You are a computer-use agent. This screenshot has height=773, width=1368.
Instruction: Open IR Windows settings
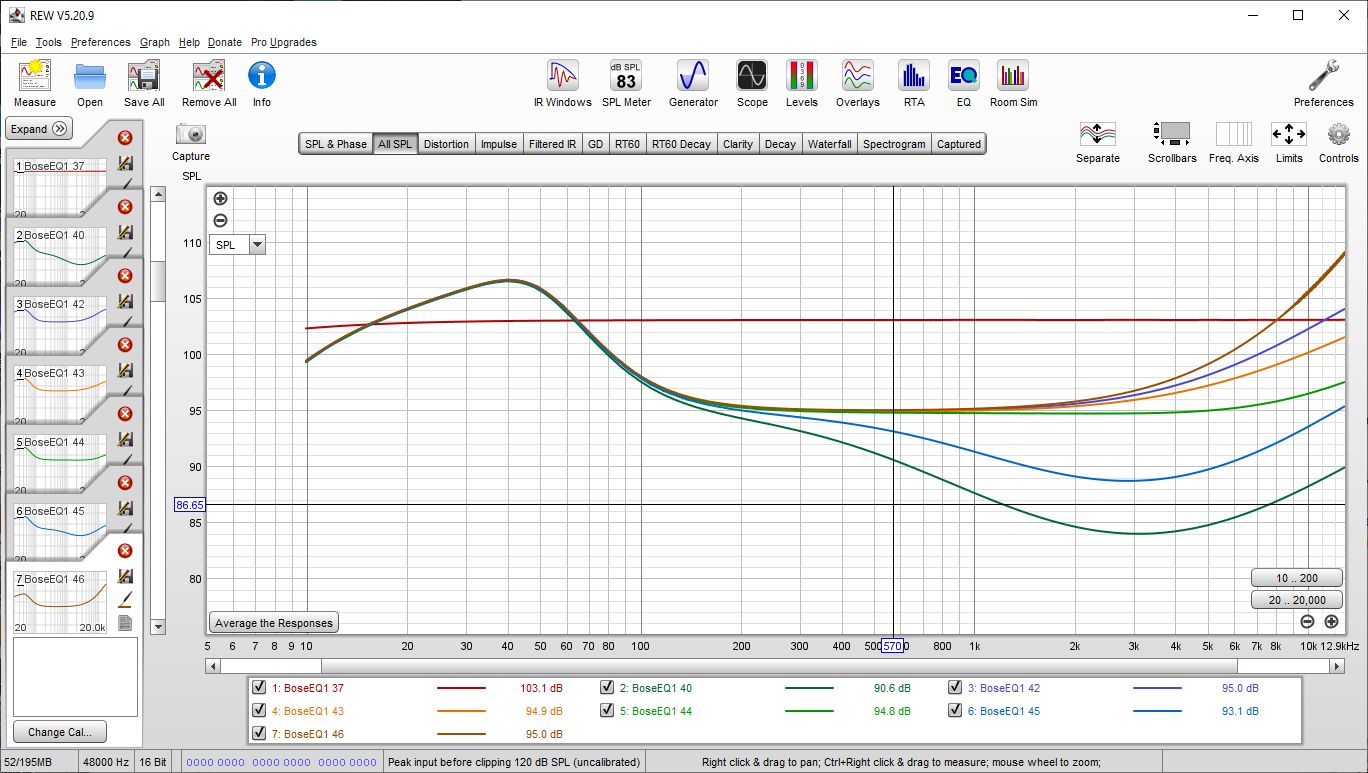tap(563, 76)
